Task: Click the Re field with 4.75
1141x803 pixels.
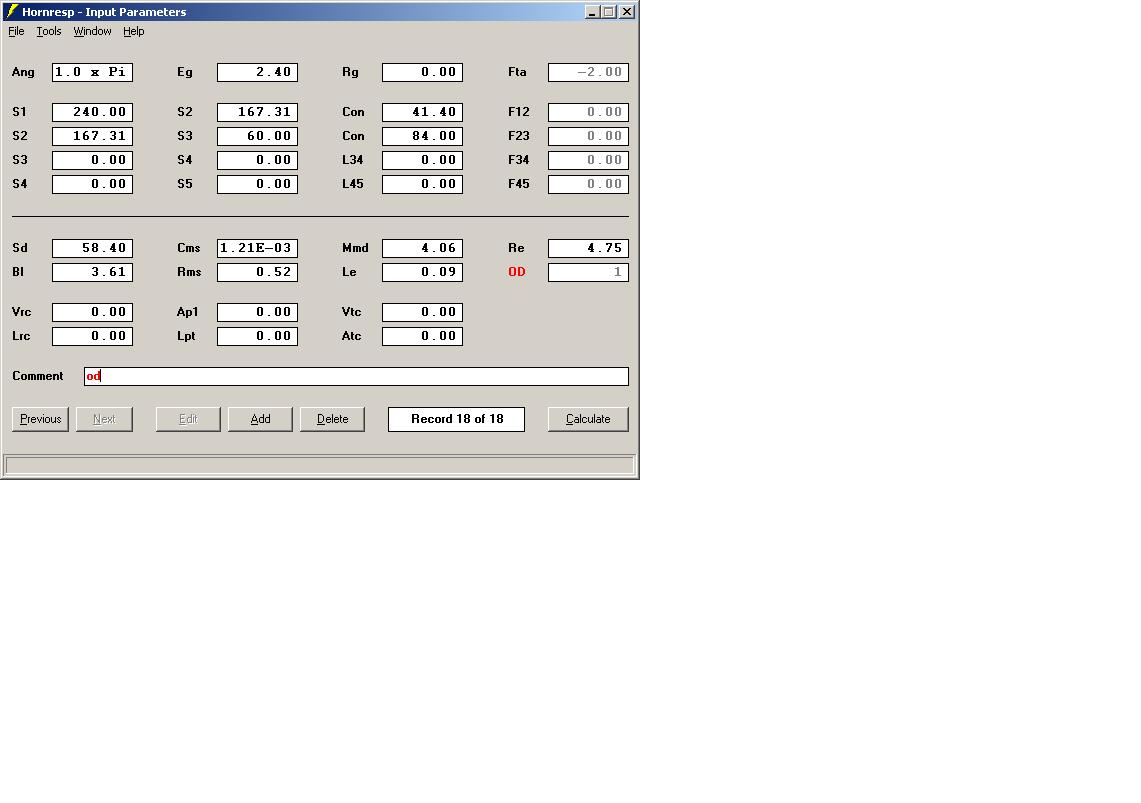Action: click(588, 248)
